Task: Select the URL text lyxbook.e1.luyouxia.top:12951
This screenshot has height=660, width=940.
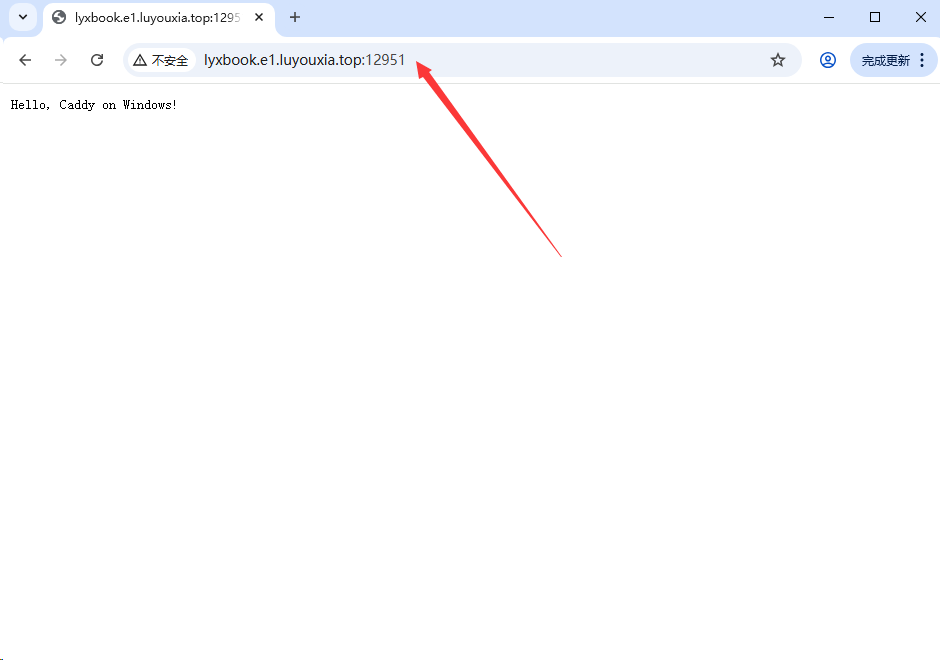Action: coord(303,60)
